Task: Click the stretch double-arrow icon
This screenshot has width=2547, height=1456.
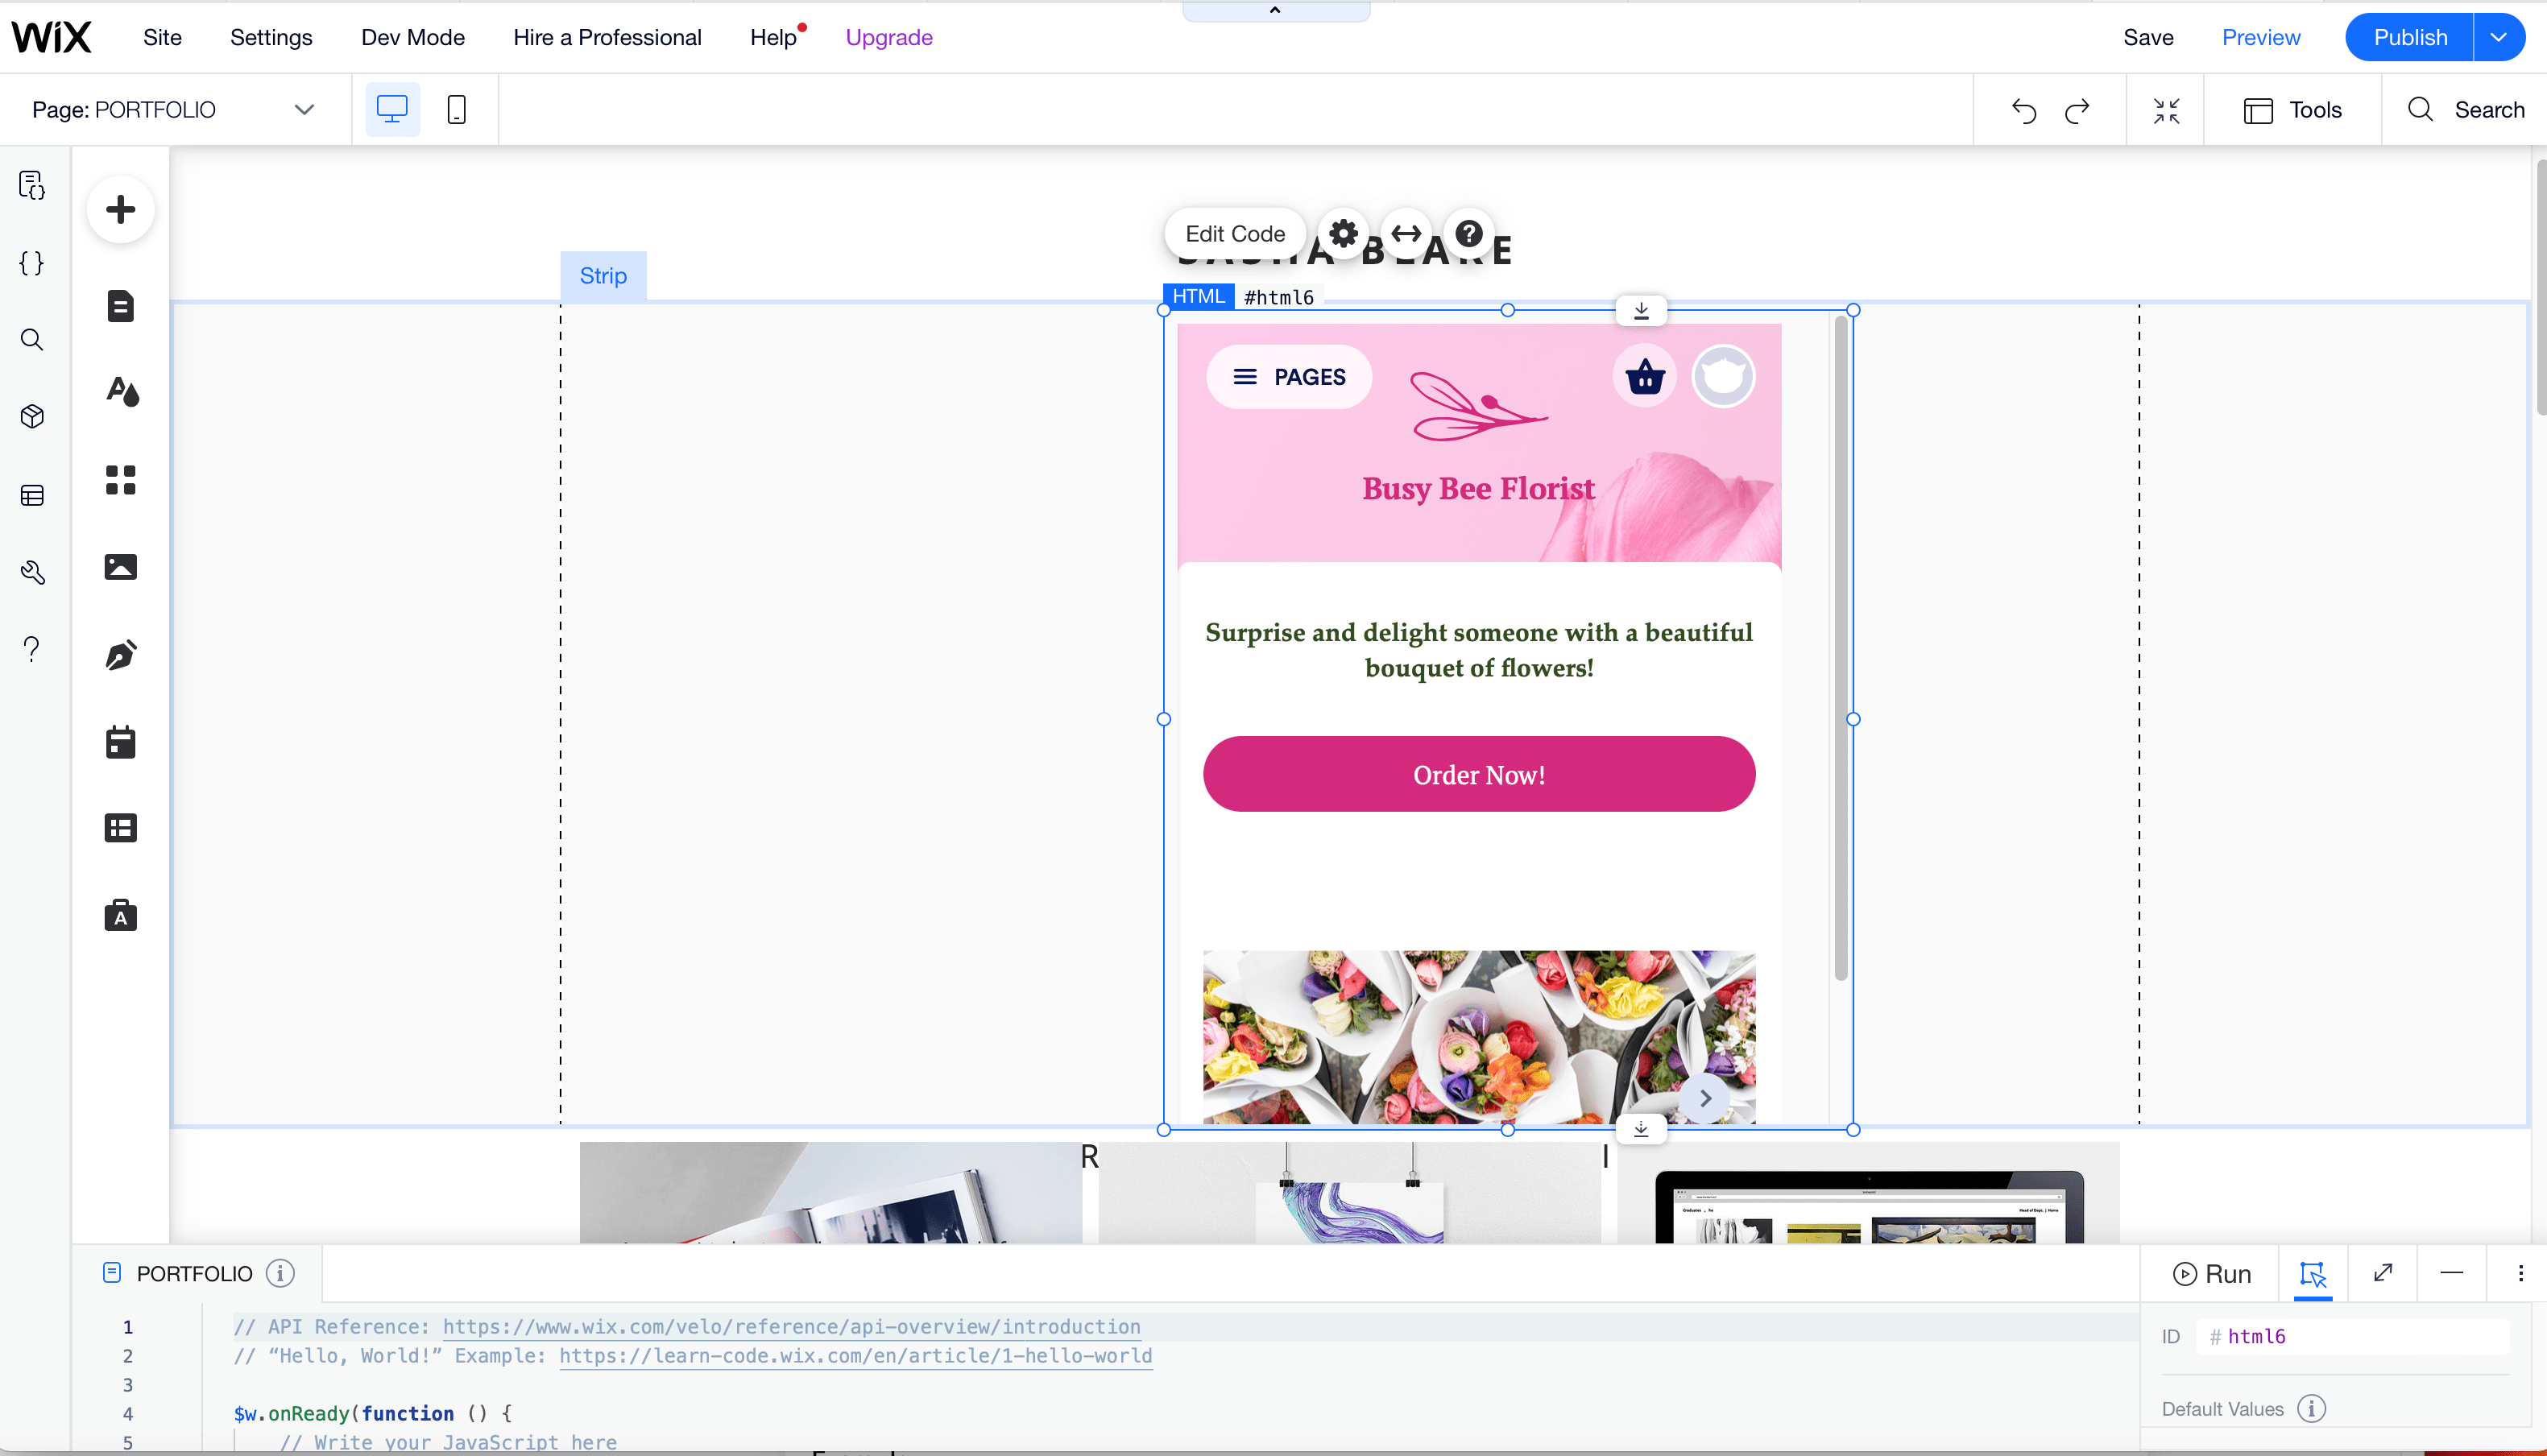Action: point(1406,233)
